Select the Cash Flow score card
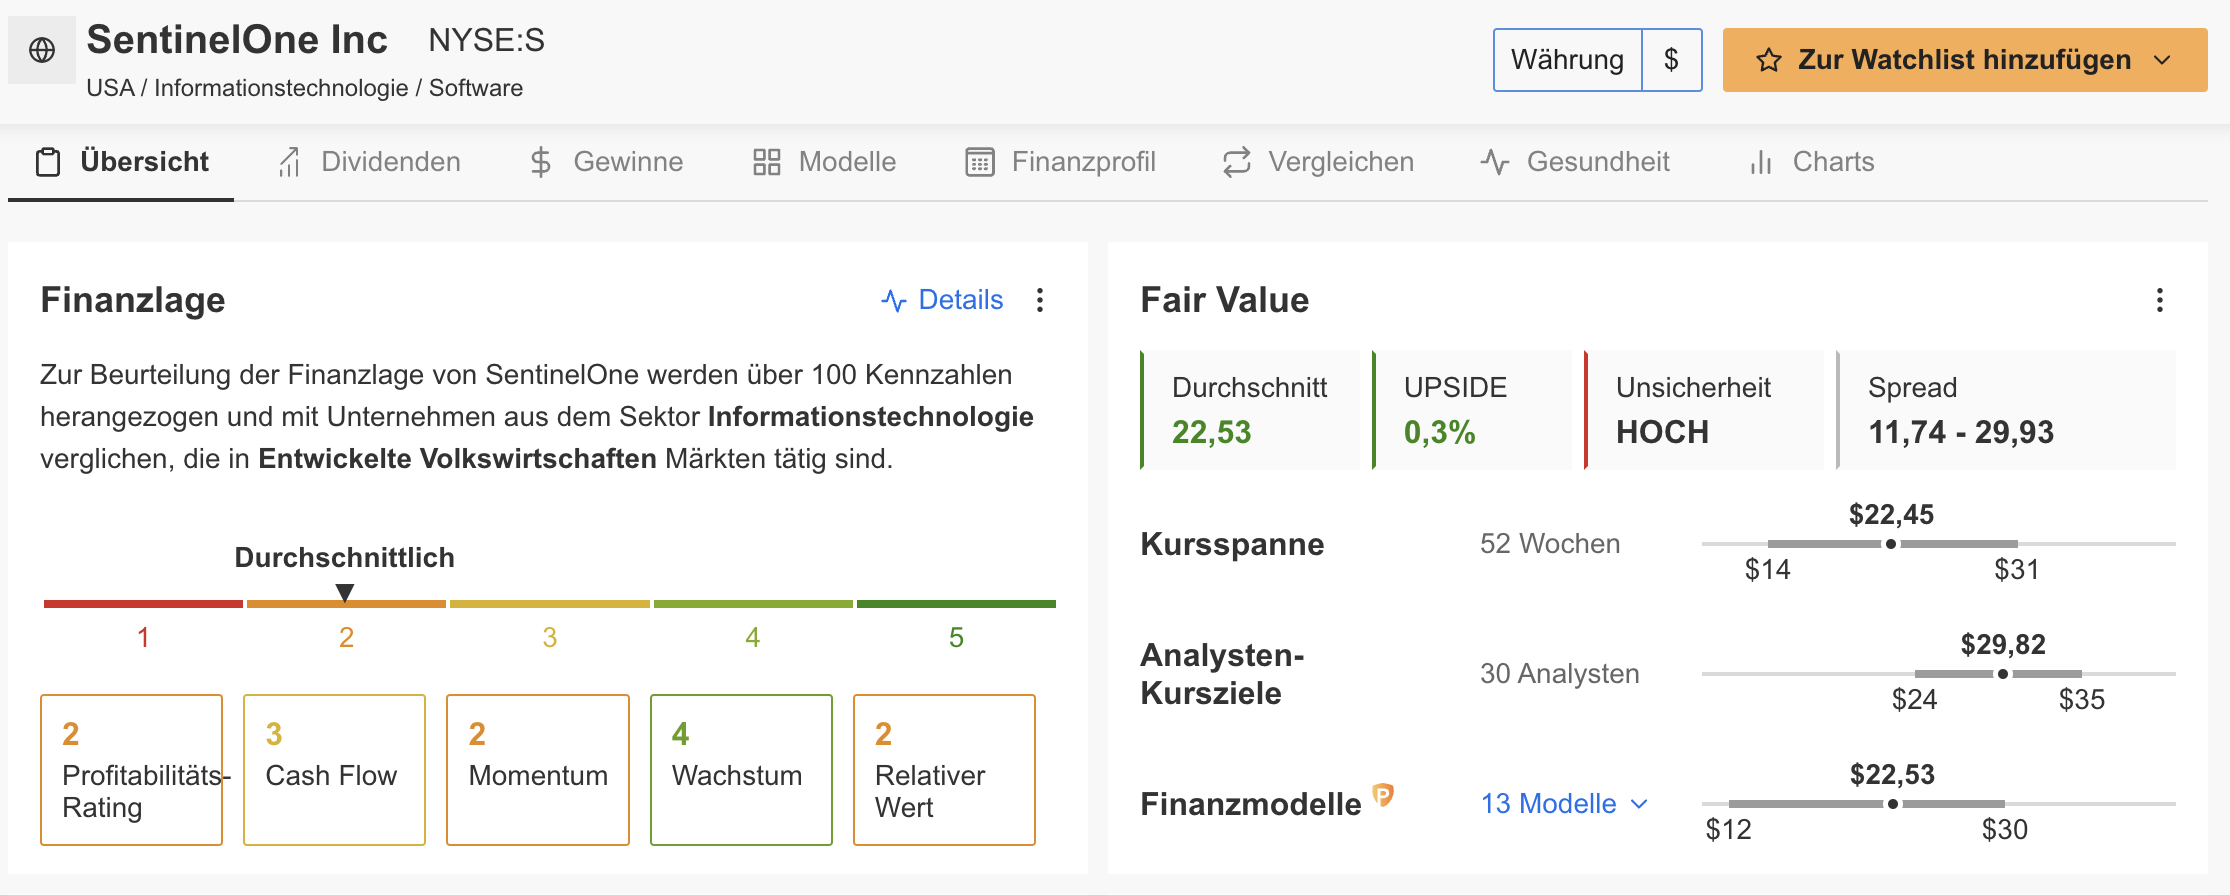 [334, 770]
